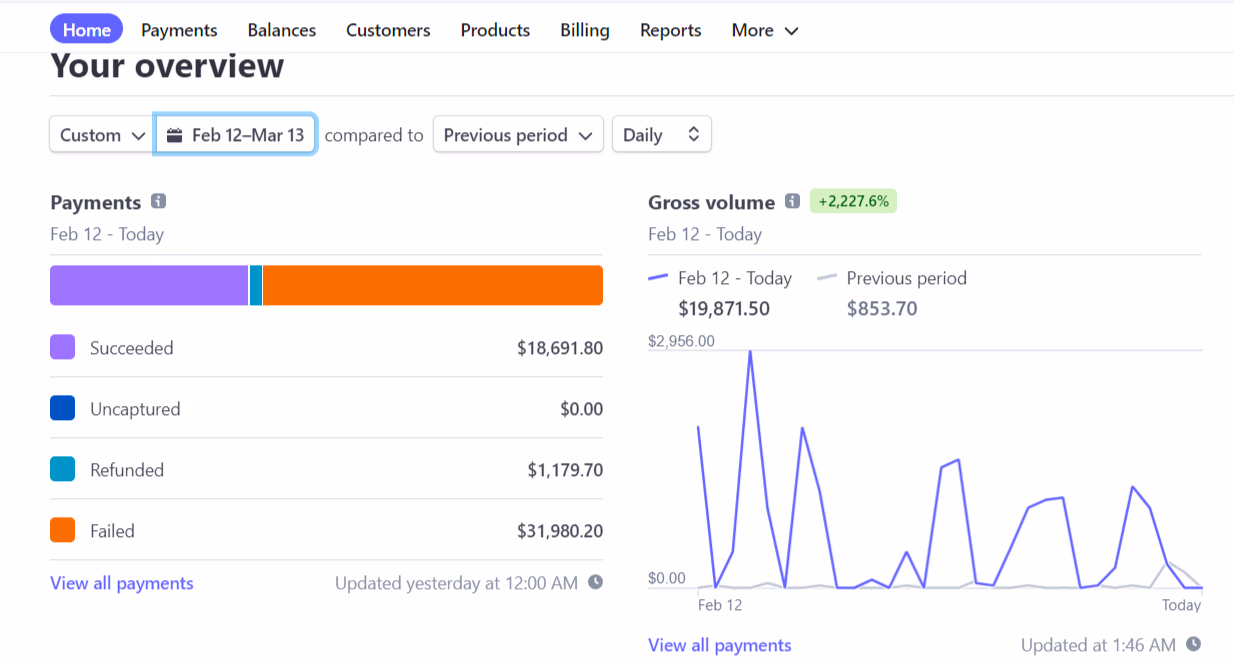Screen dimensions: 1234x664
Task: Expand the More navigation menu
Action: 765,30
